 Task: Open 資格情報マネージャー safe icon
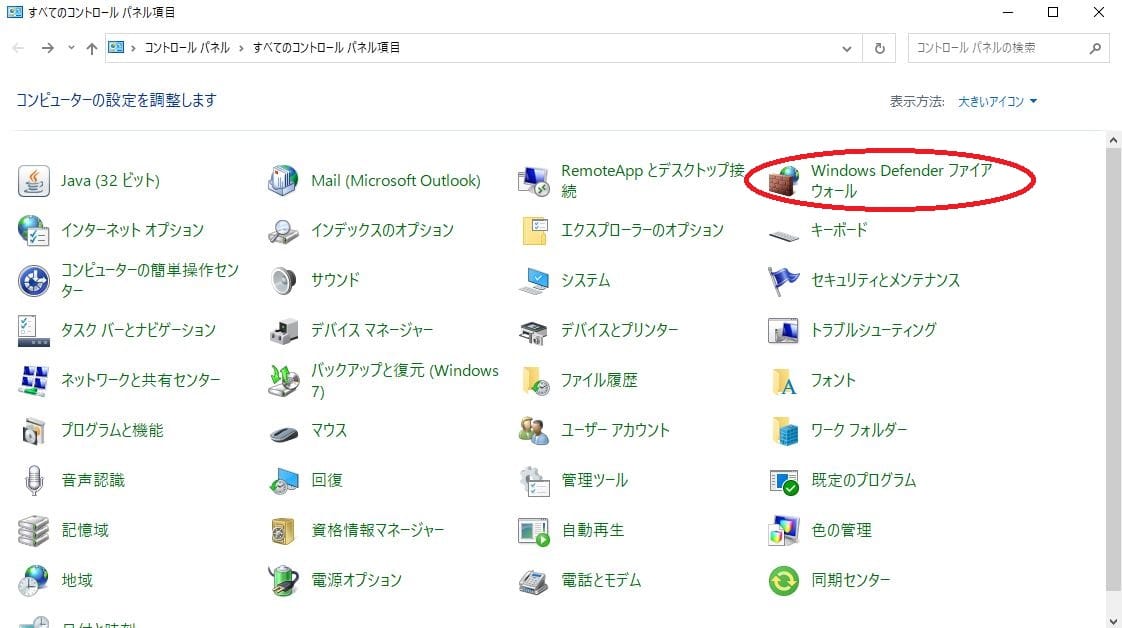283,531
